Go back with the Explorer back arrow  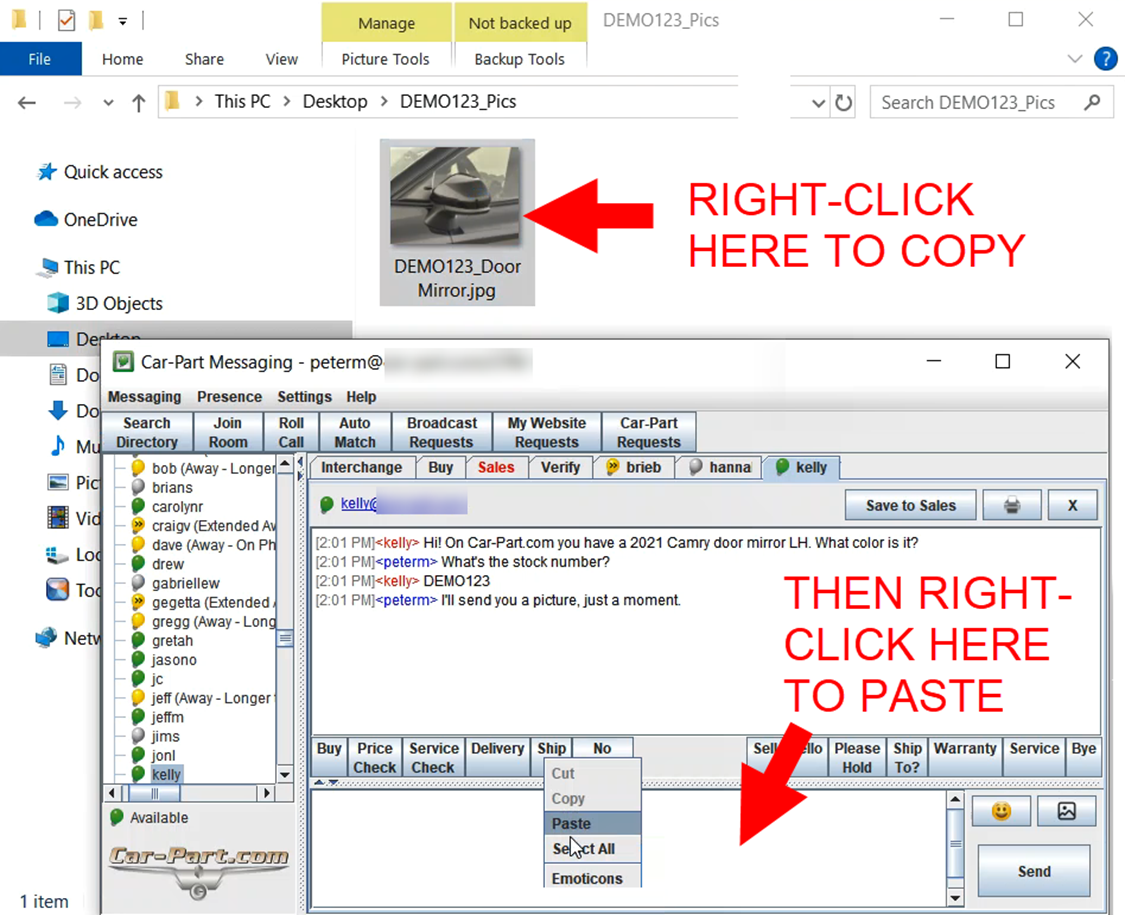[x=27, y=103]
